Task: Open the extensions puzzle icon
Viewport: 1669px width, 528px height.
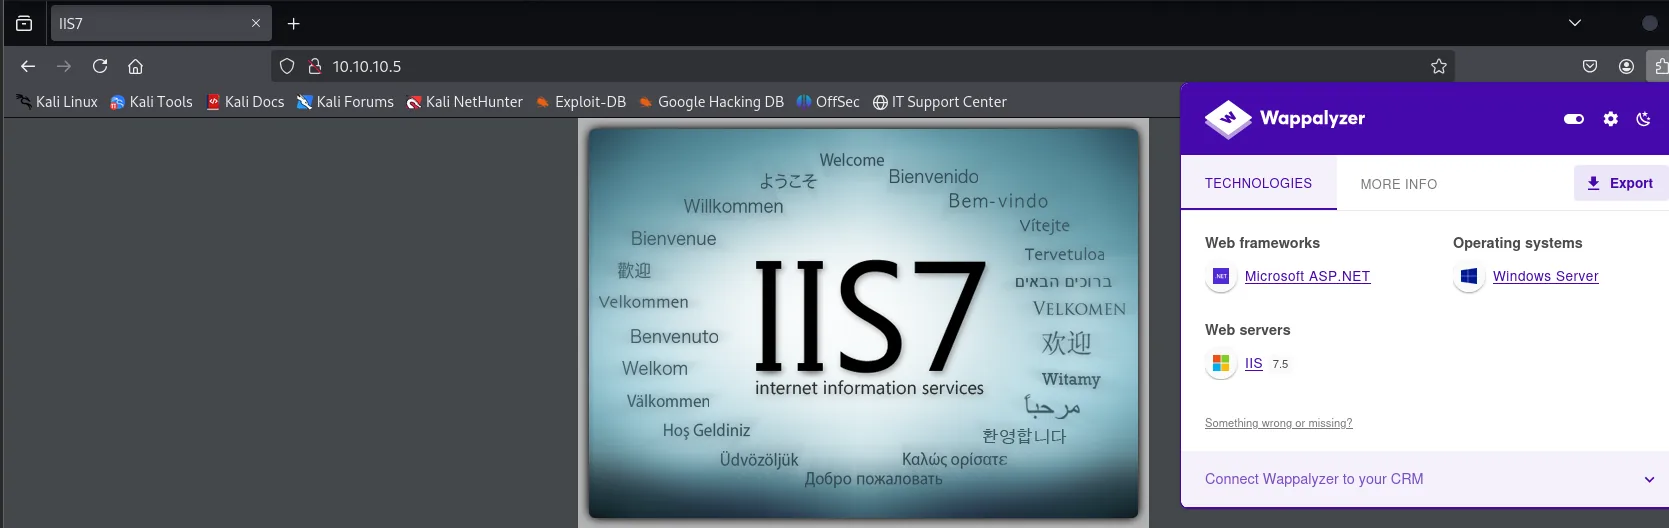Action: (x=1660, y=66)
